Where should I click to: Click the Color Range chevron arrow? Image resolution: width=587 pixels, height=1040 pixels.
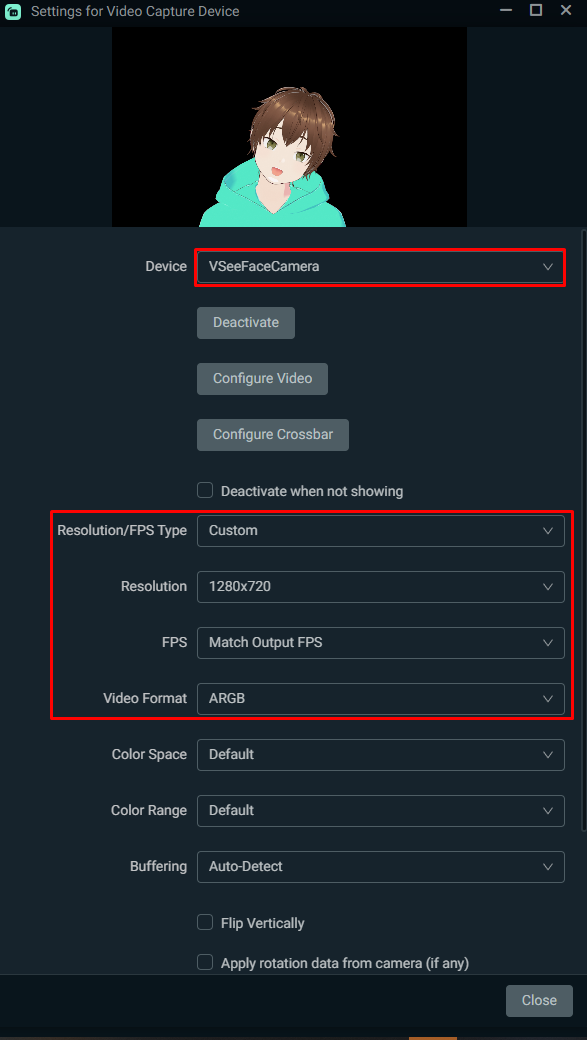(x=548, y=811)
